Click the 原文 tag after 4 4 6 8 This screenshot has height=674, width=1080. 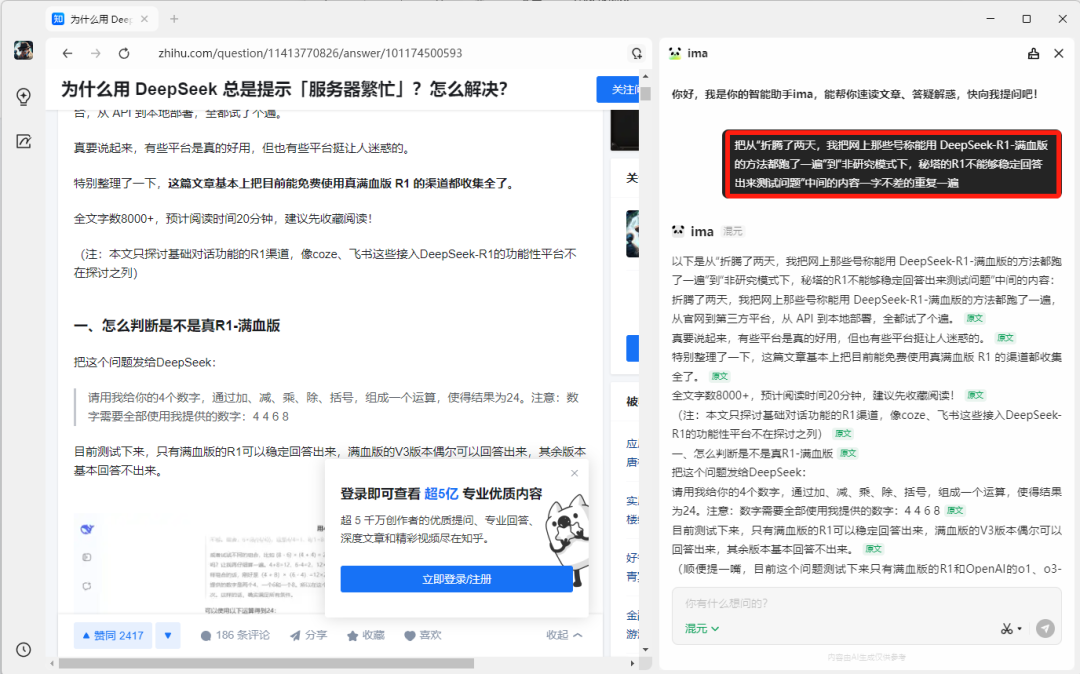(x=955, y=511)
